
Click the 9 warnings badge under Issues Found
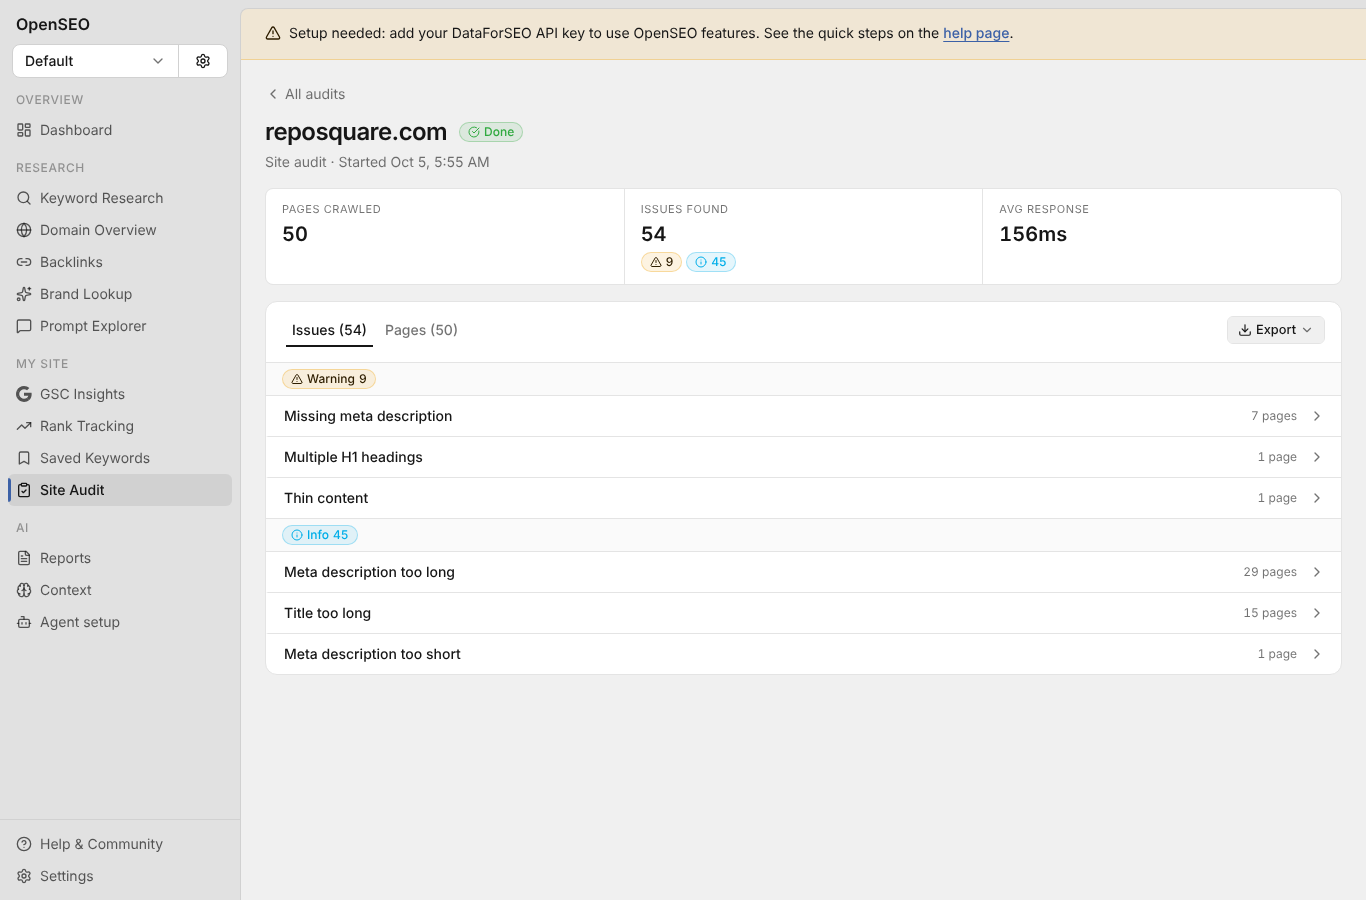coord(661,262)
